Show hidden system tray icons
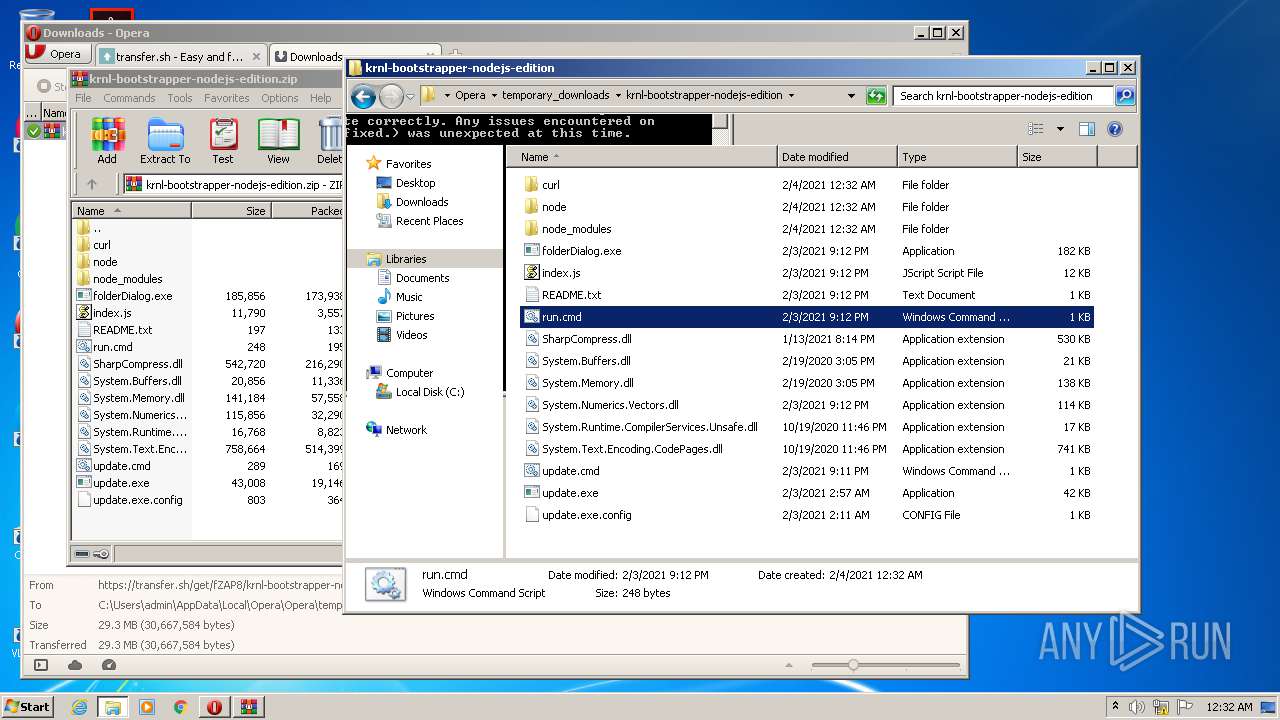The height and width of the screenshot is (720, 1280). (x=1115, y=707)
